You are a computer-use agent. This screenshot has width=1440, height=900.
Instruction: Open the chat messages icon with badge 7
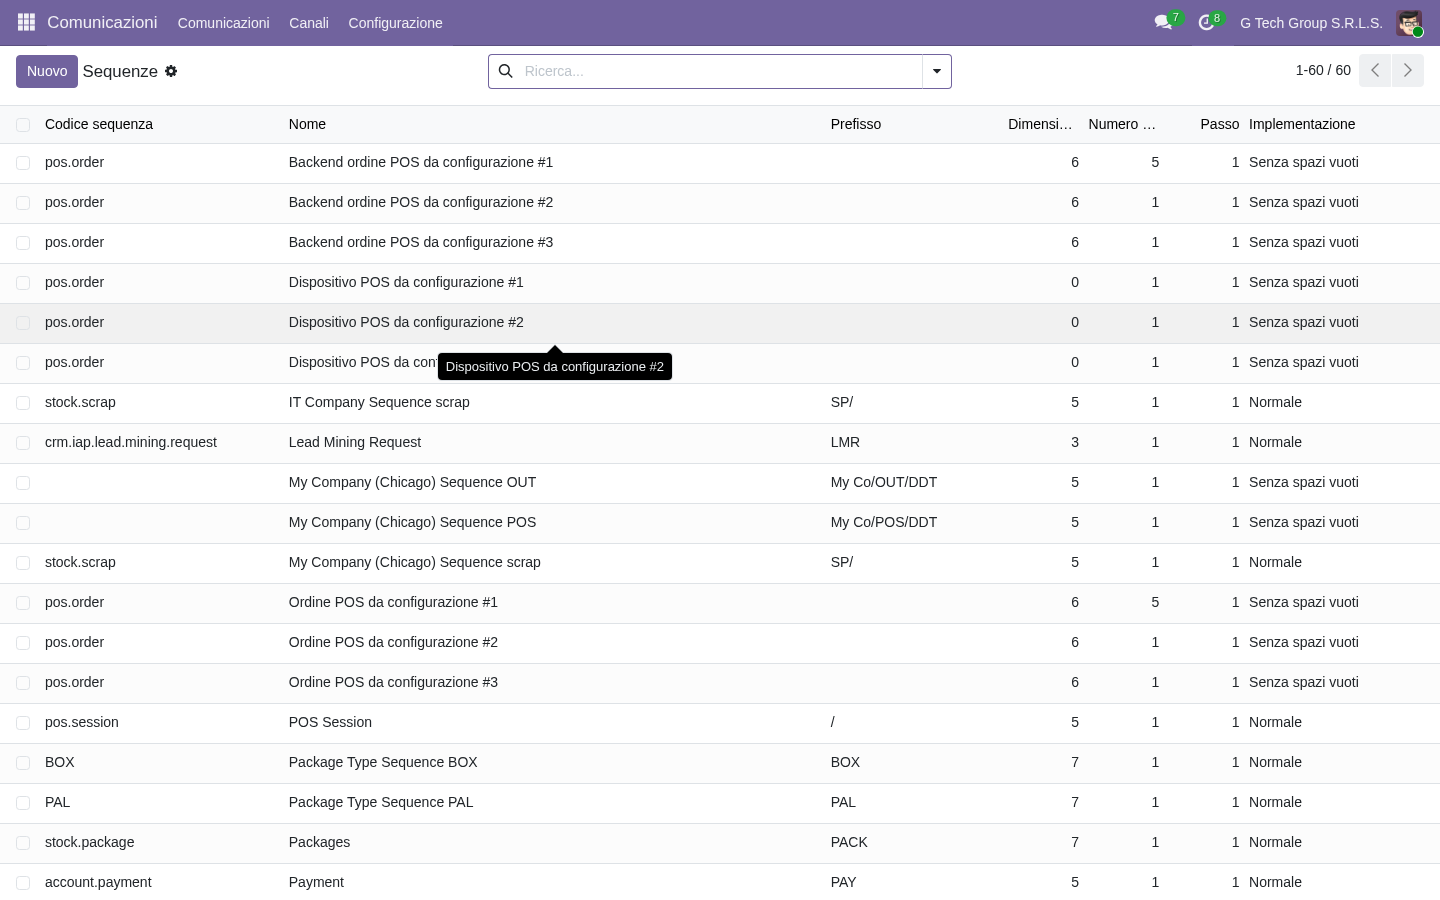click(x=1163, y=22)
